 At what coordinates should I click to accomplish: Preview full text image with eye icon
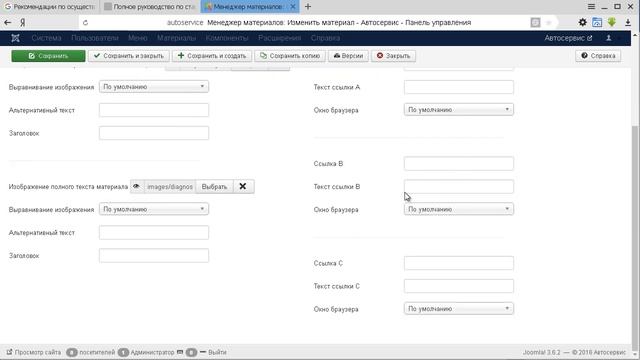137,187
